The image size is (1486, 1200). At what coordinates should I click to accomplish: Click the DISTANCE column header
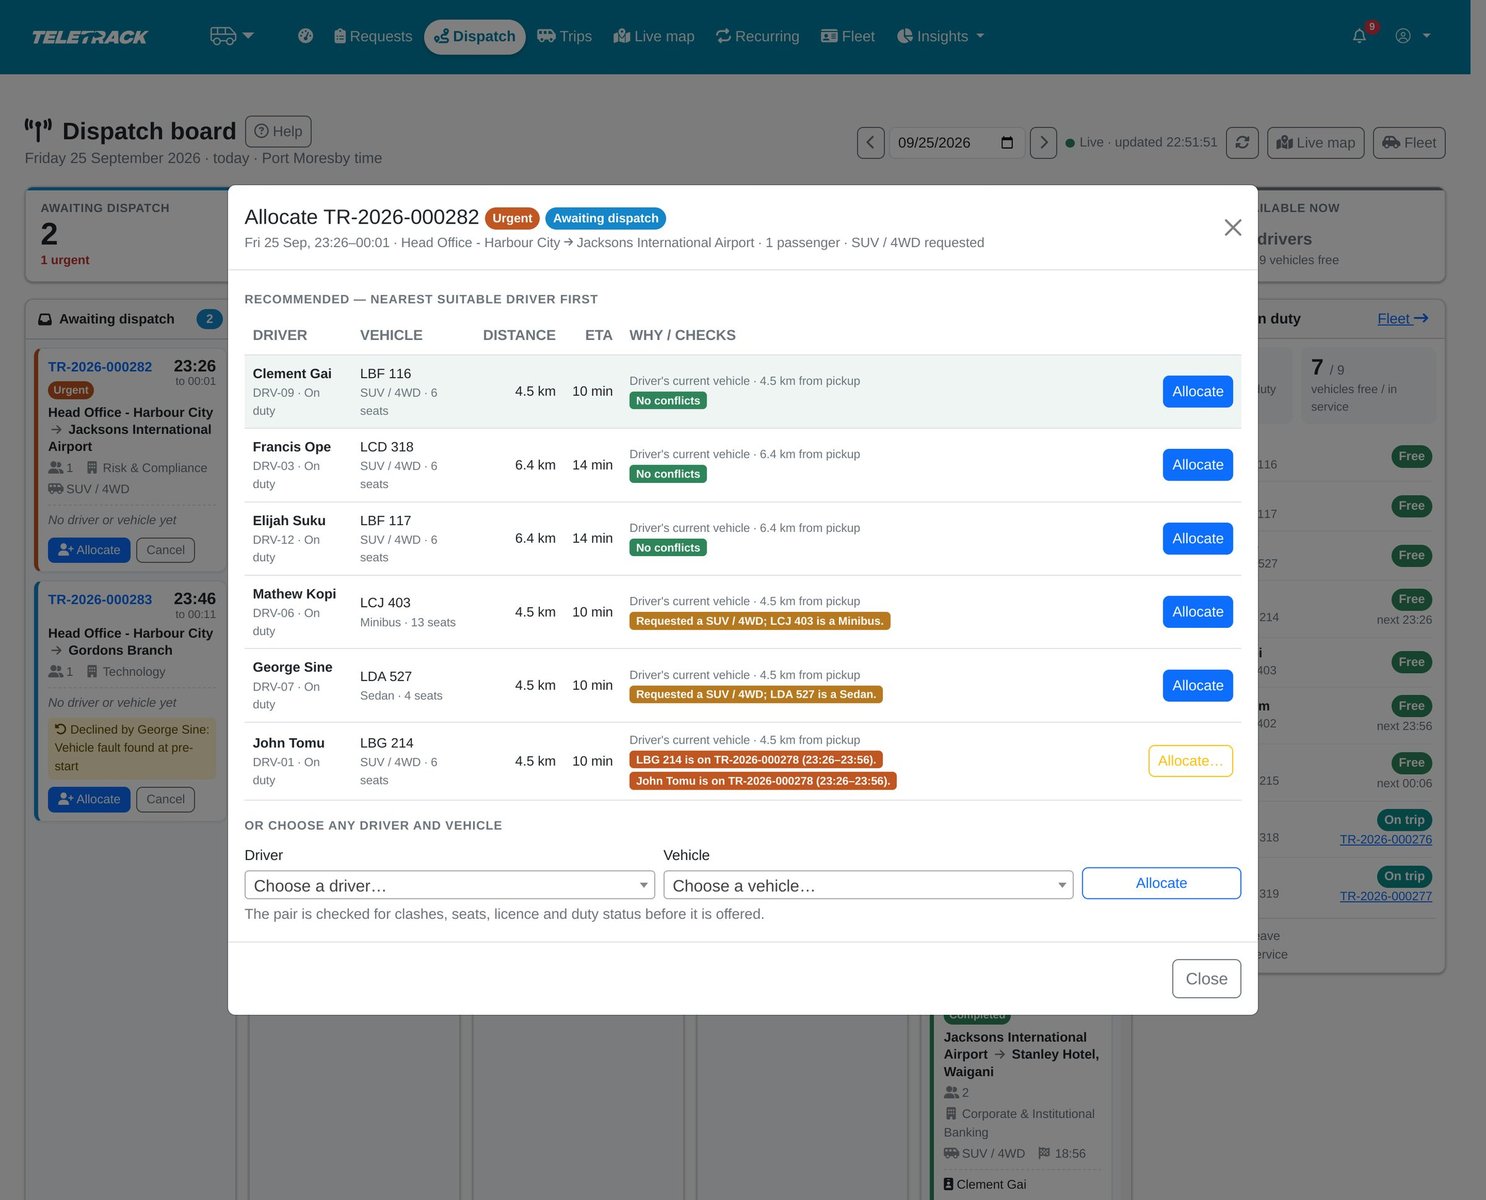pyautogui.click(x=519, y=335)
